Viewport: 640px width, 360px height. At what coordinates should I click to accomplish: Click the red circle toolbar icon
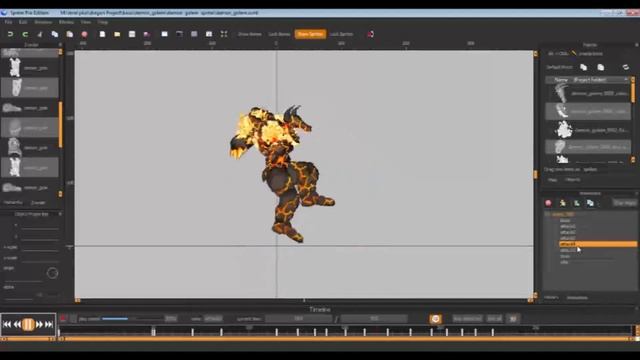click(84, 34)
